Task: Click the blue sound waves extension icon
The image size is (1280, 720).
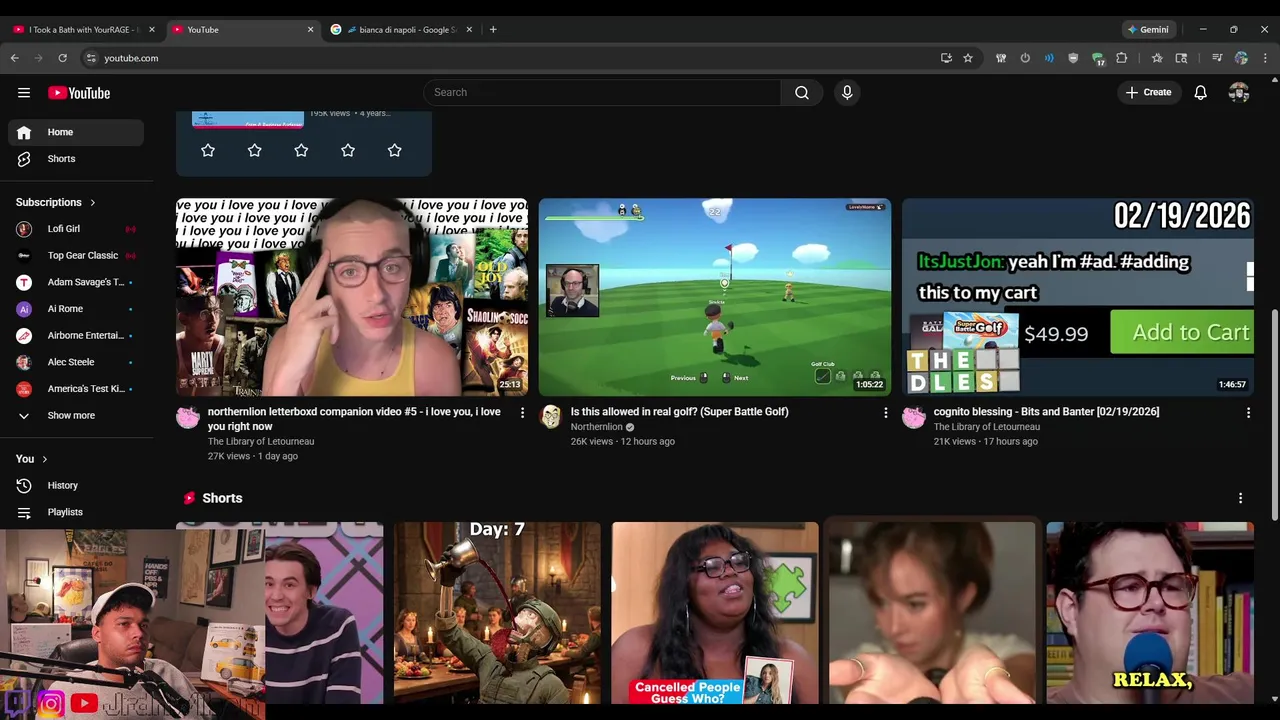Action: (1049, 58)
